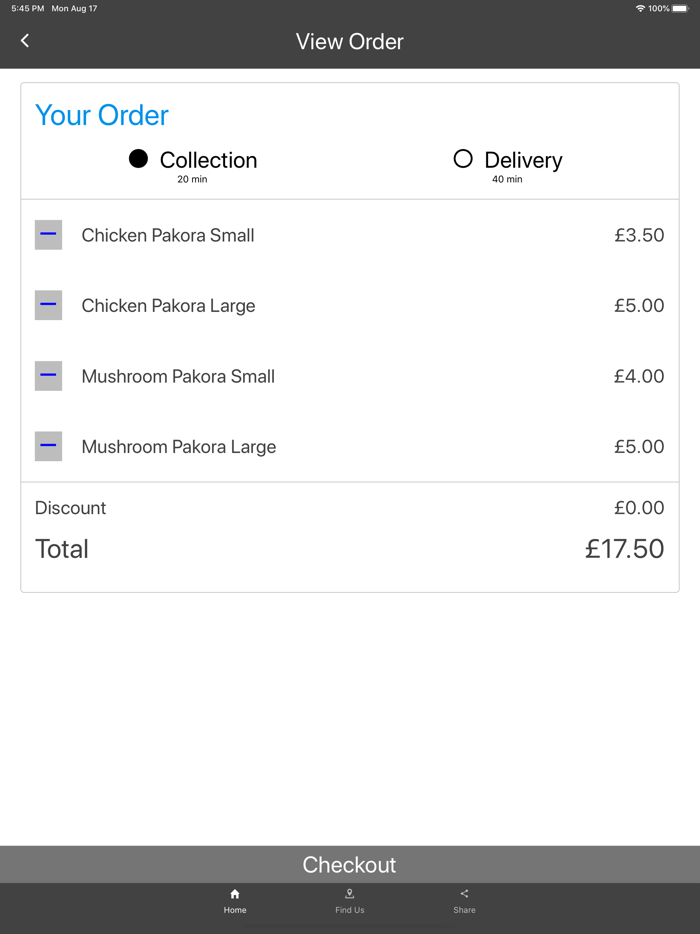
Task: Tap the Find Us location pin icon
Action: 349,894
